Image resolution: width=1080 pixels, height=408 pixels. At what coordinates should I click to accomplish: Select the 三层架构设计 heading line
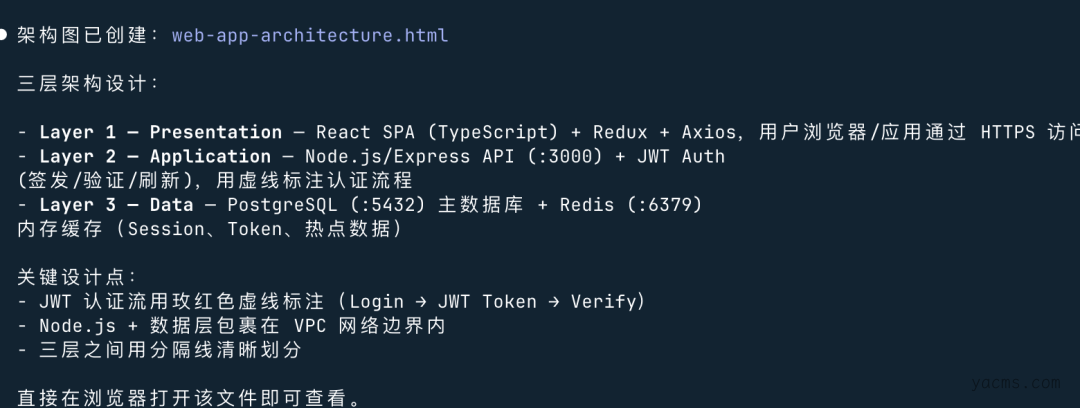(88, 84)
